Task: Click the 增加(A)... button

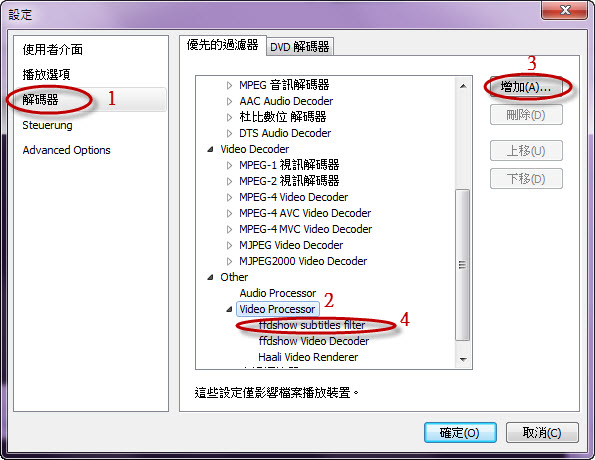Action: pyautogui.click(x=526, y=87)
